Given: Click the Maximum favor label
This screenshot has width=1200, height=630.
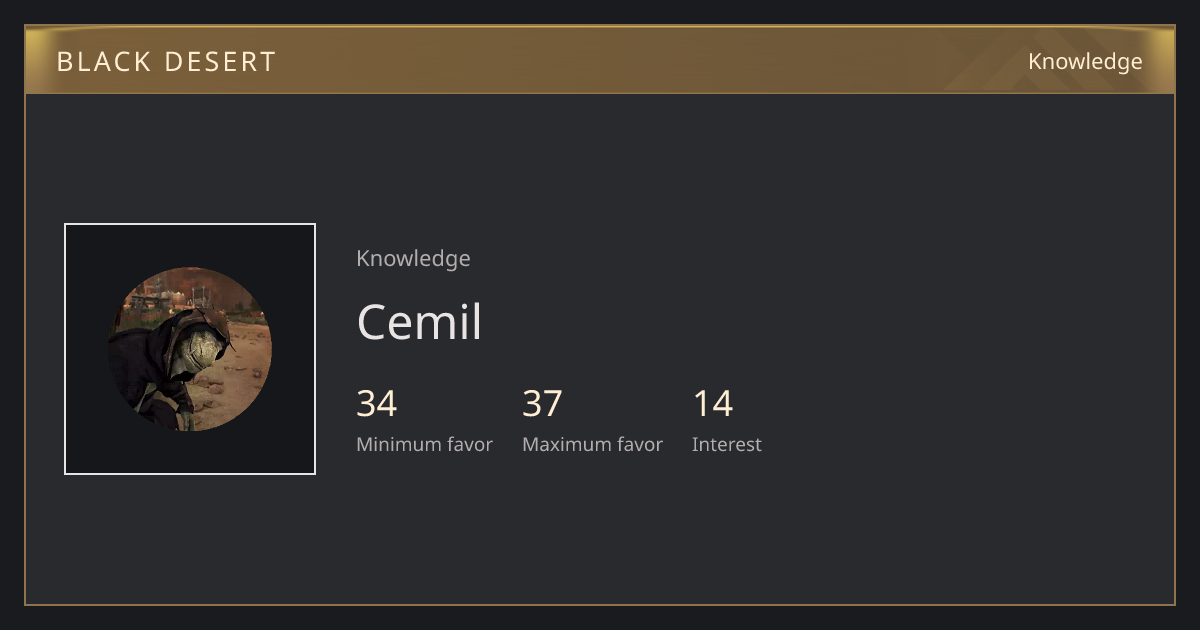Looking at the screenshot, I should coord(592,445).
